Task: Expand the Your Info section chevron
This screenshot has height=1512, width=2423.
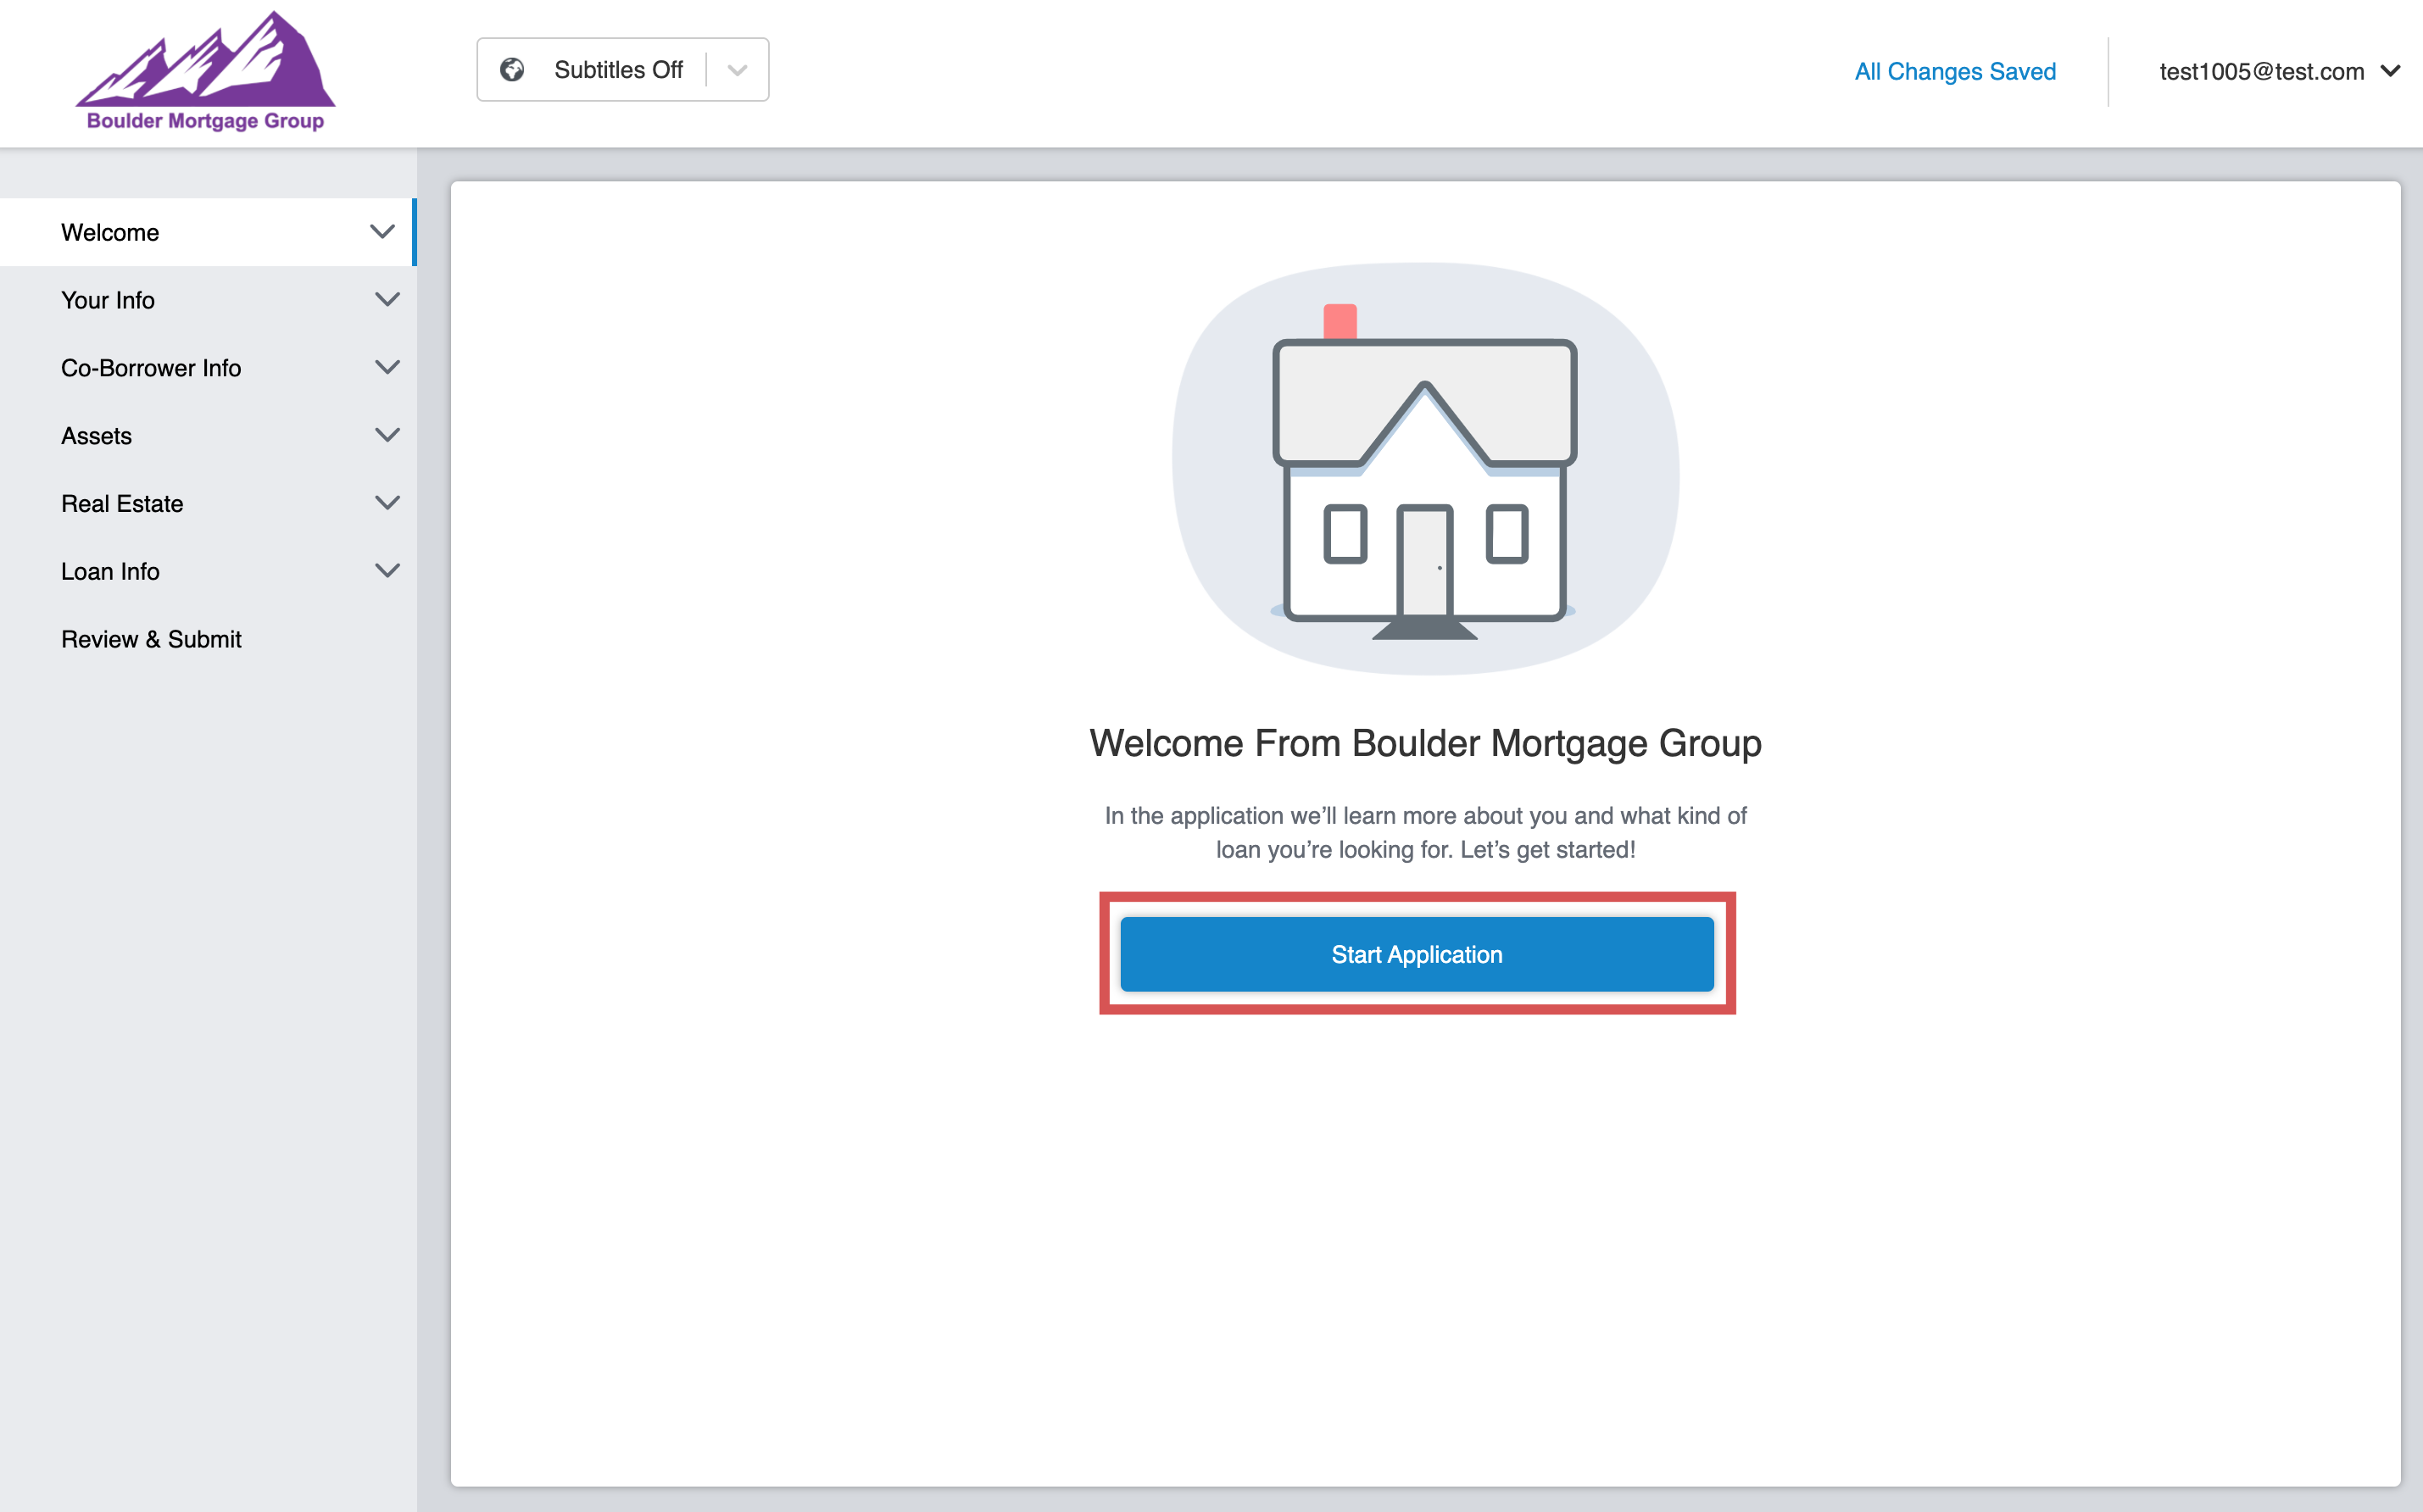Action: point(387,300)
